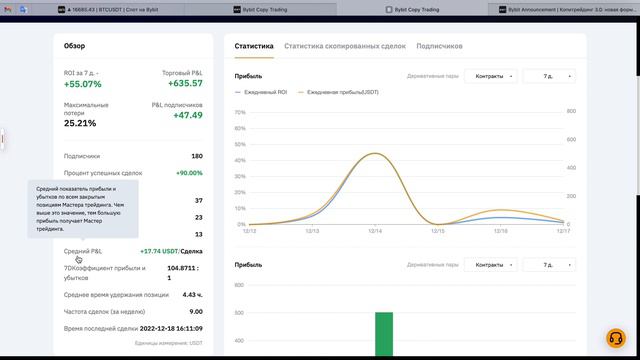The width and height of the screenshot is (640, 360).
Task: Click the +55.07% ROI value
Action: click(82, 84)
